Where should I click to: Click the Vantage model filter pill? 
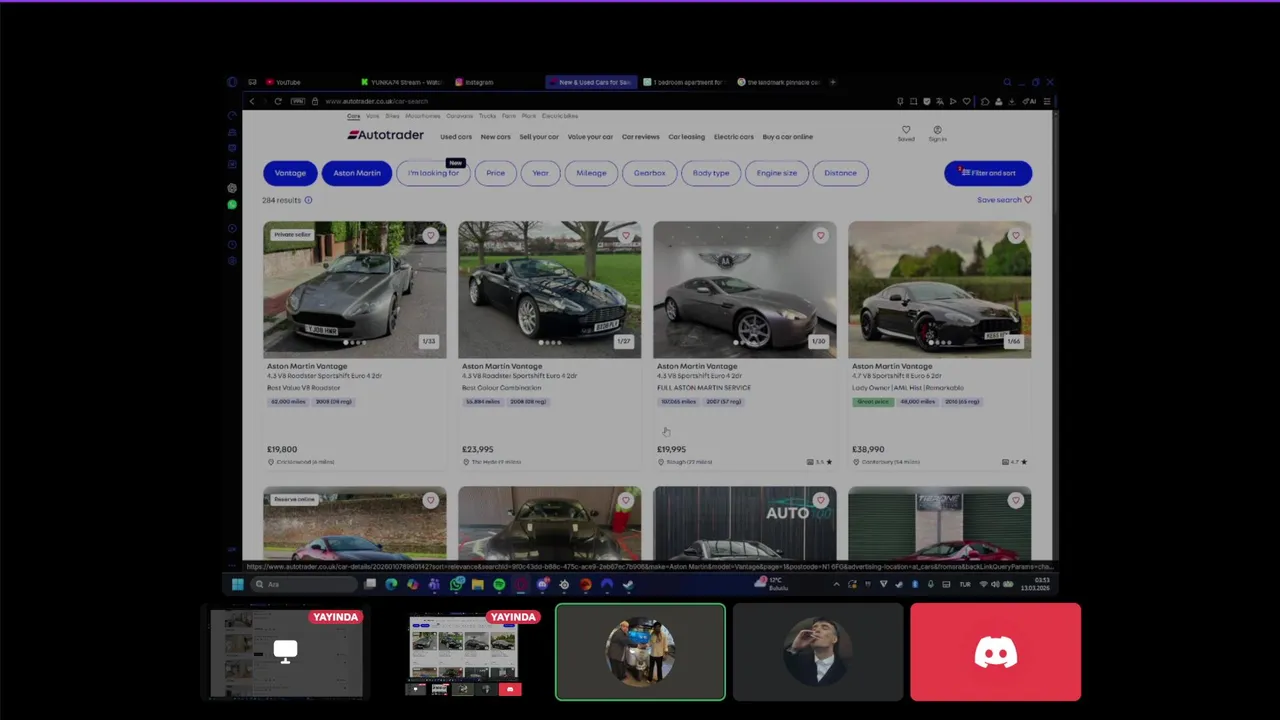[290, 173]
